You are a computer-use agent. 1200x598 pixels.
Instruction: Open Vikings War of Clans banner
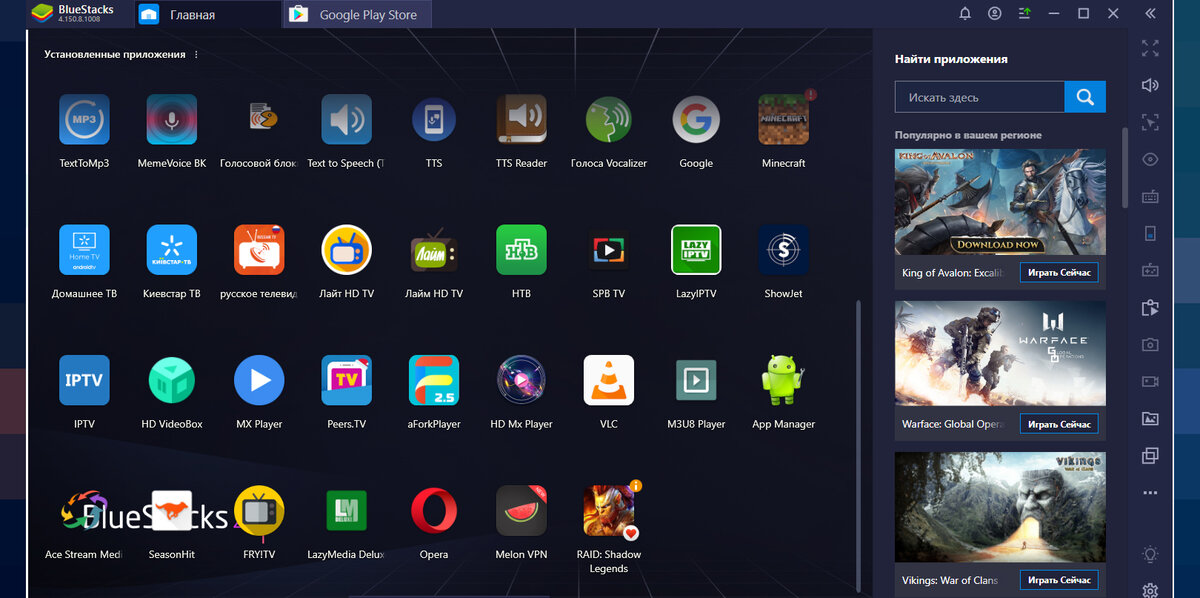click(1000, 507)
